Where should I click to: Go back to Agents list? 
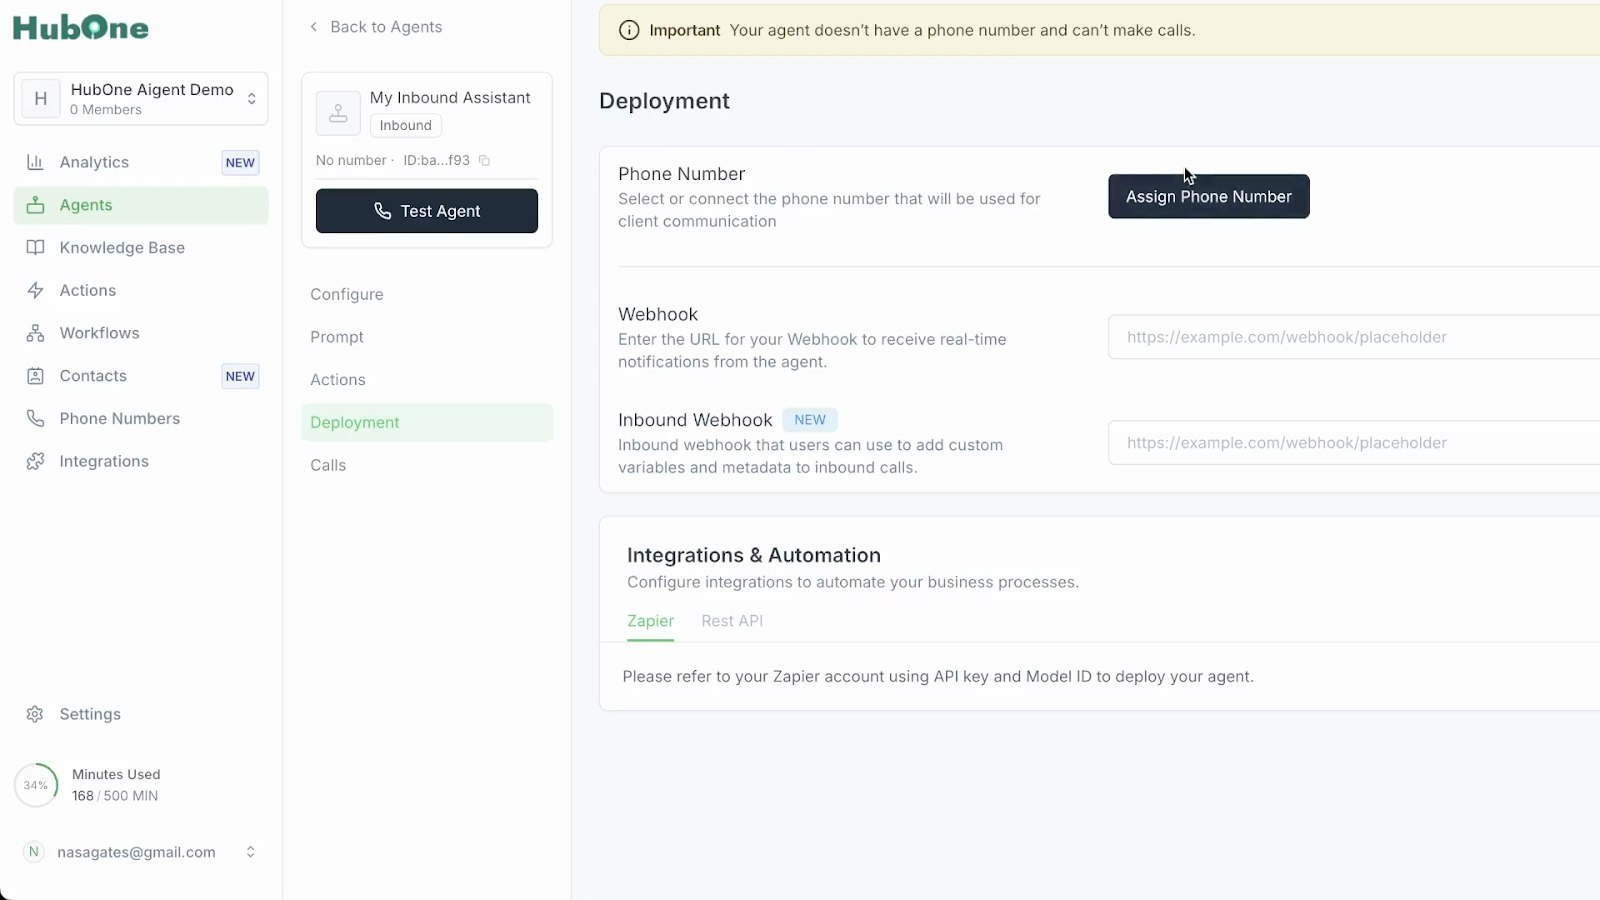pyautogui.click(x=376, y=27)
